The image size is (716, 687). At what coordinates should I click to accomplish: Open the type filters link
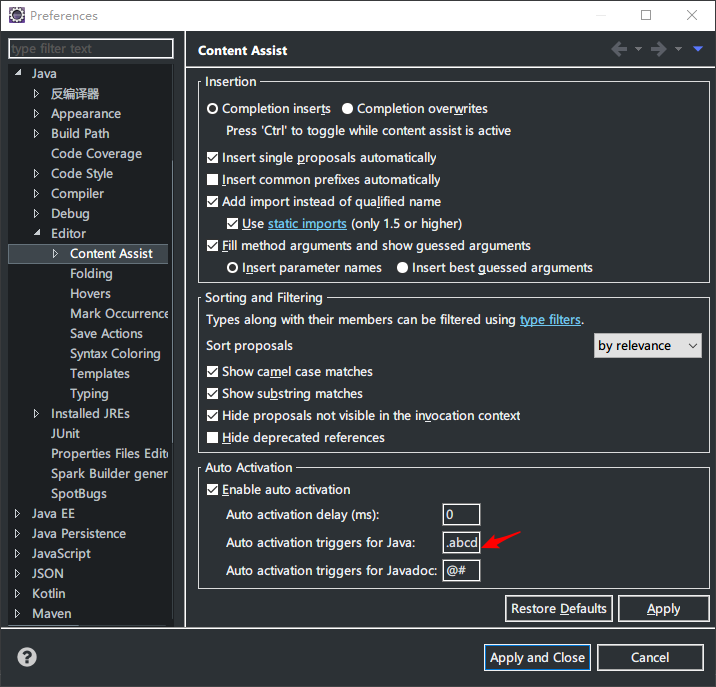coord(549,320)
